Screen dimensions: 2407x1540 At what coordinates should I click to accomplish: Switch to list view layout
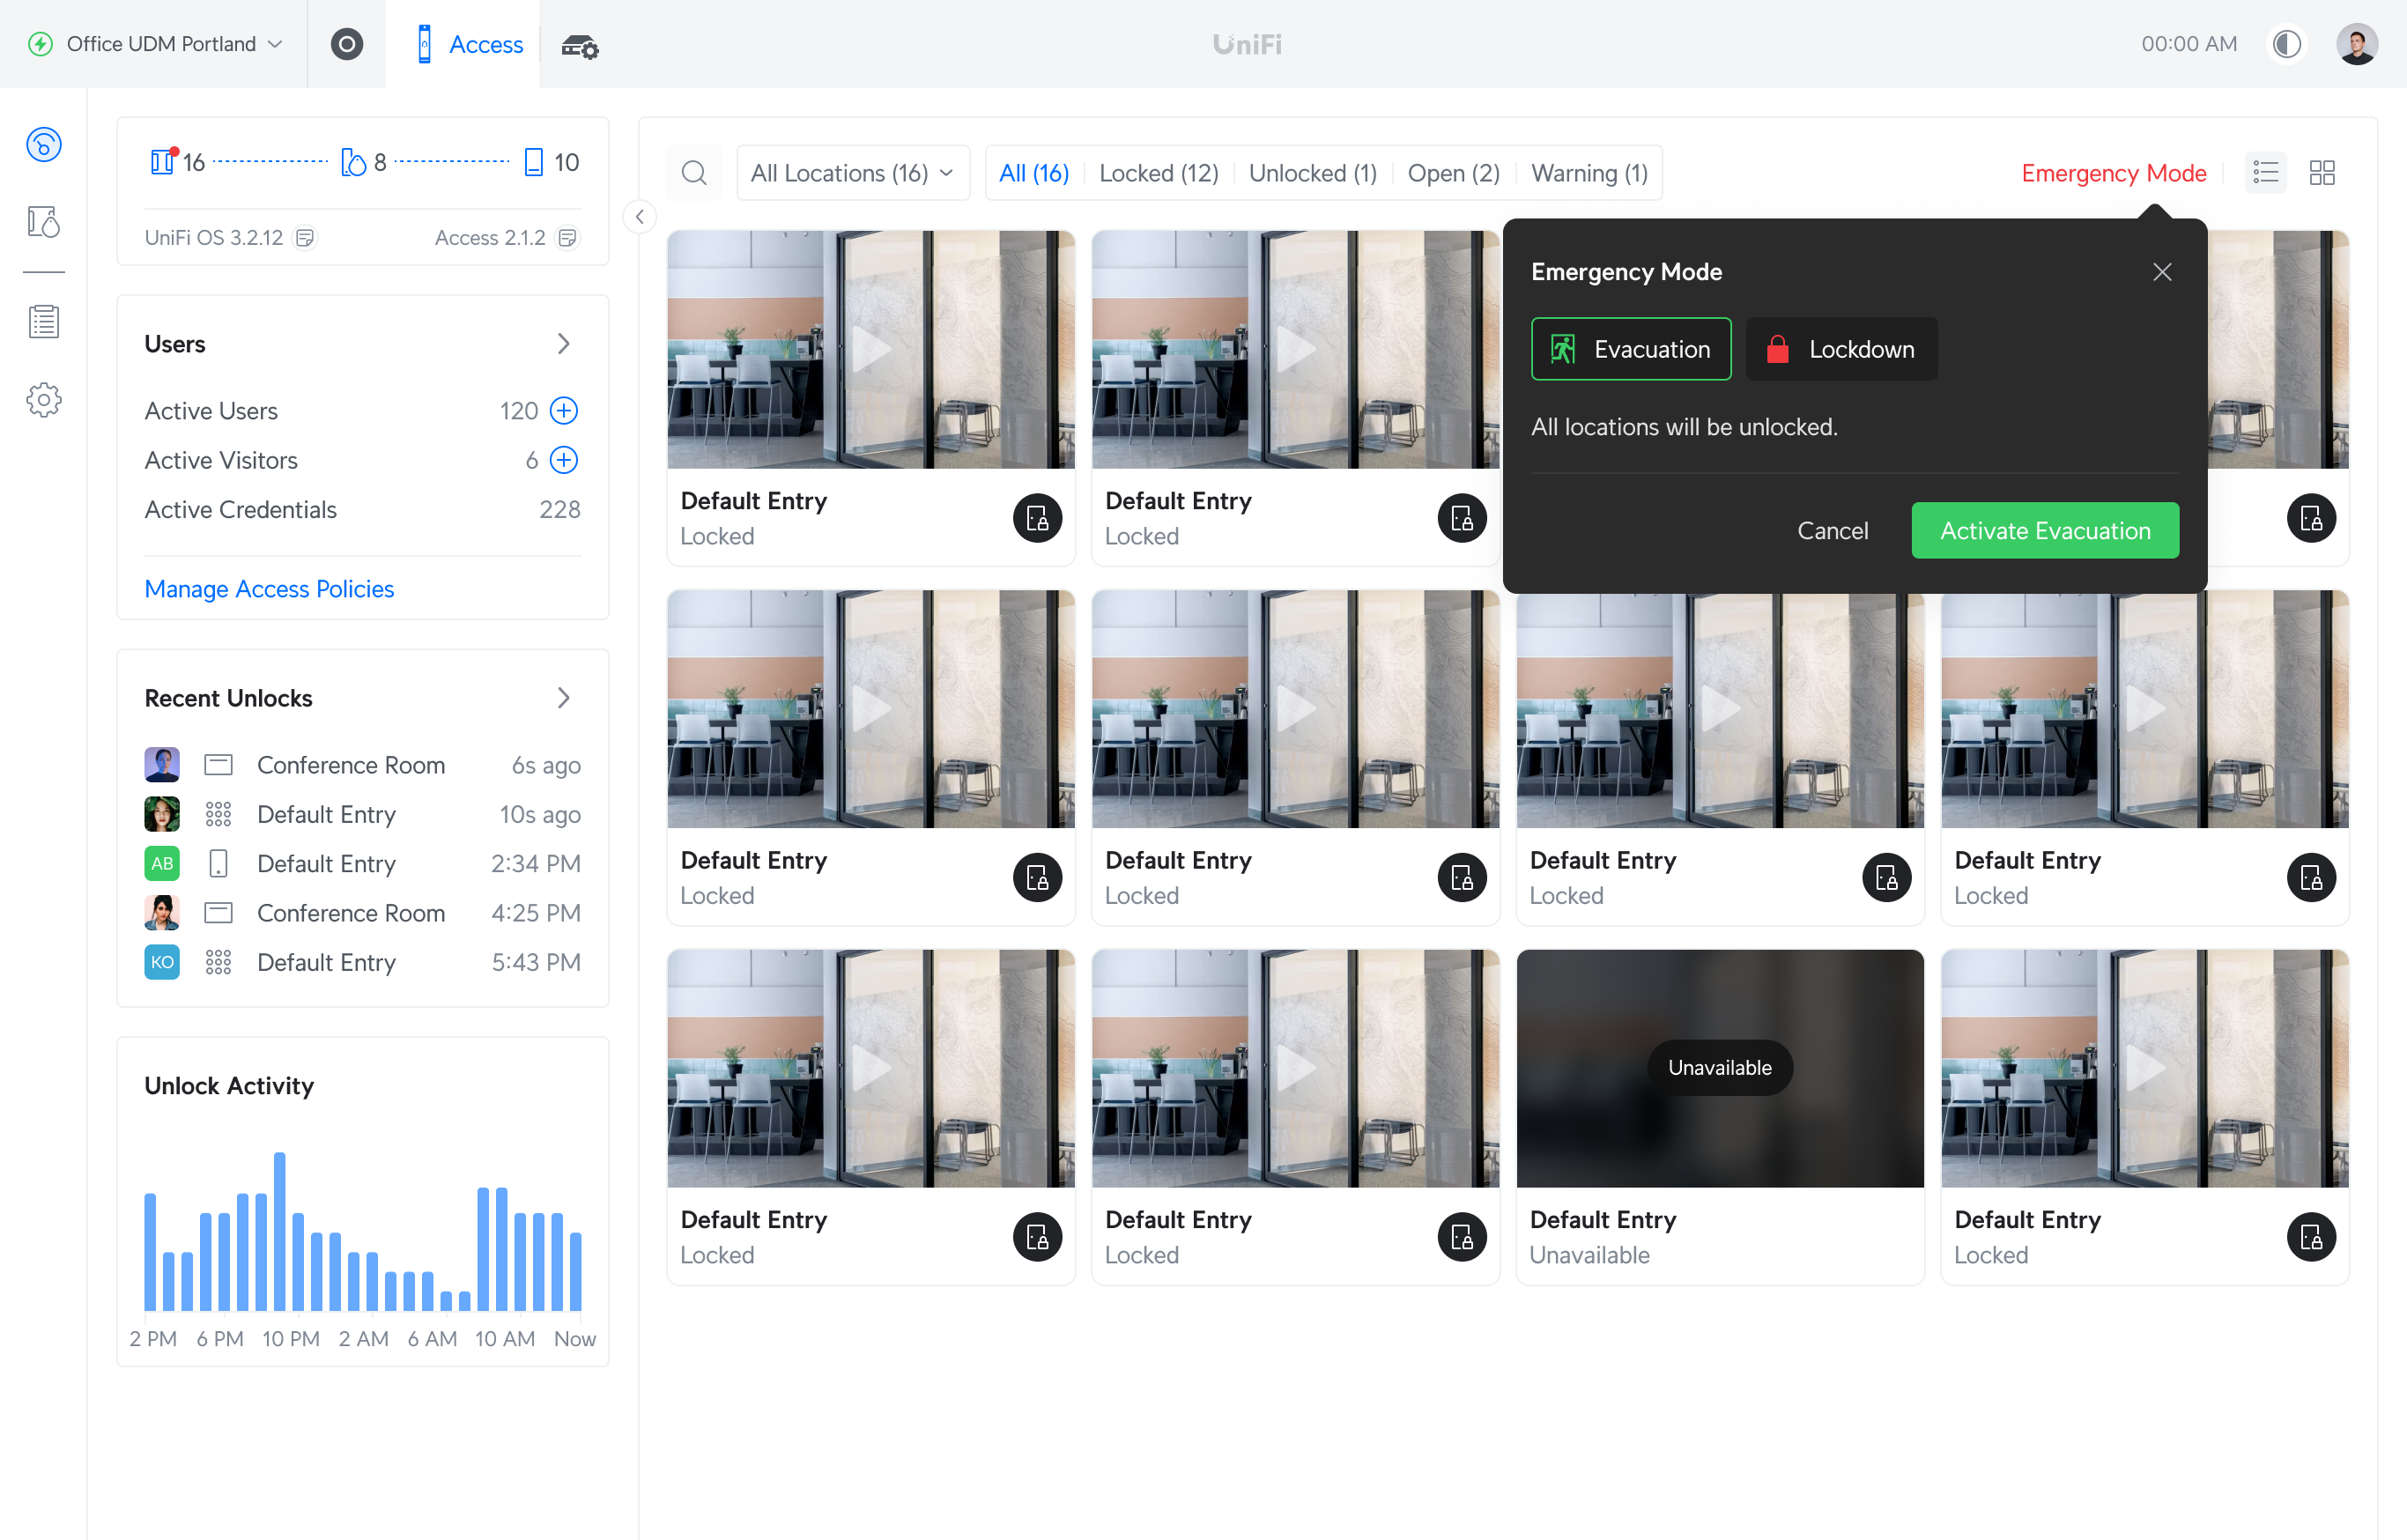[2265, 173]
